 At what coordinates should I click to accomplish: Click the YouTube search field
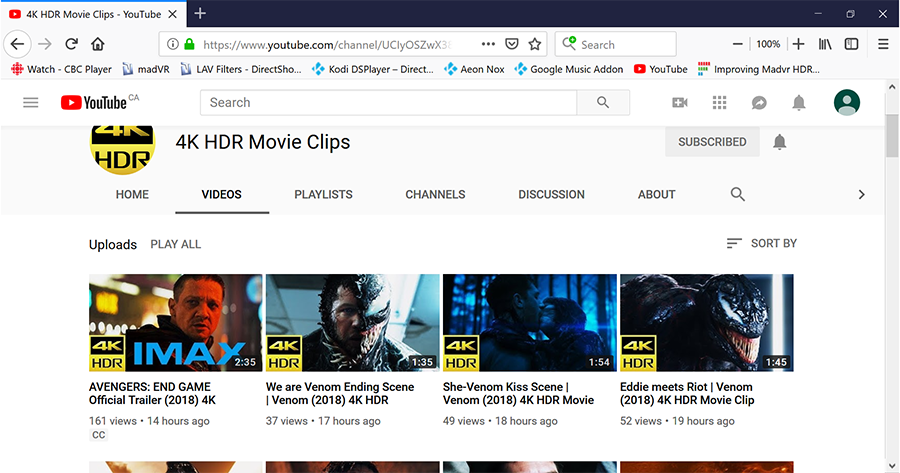(x=389, y=102)
